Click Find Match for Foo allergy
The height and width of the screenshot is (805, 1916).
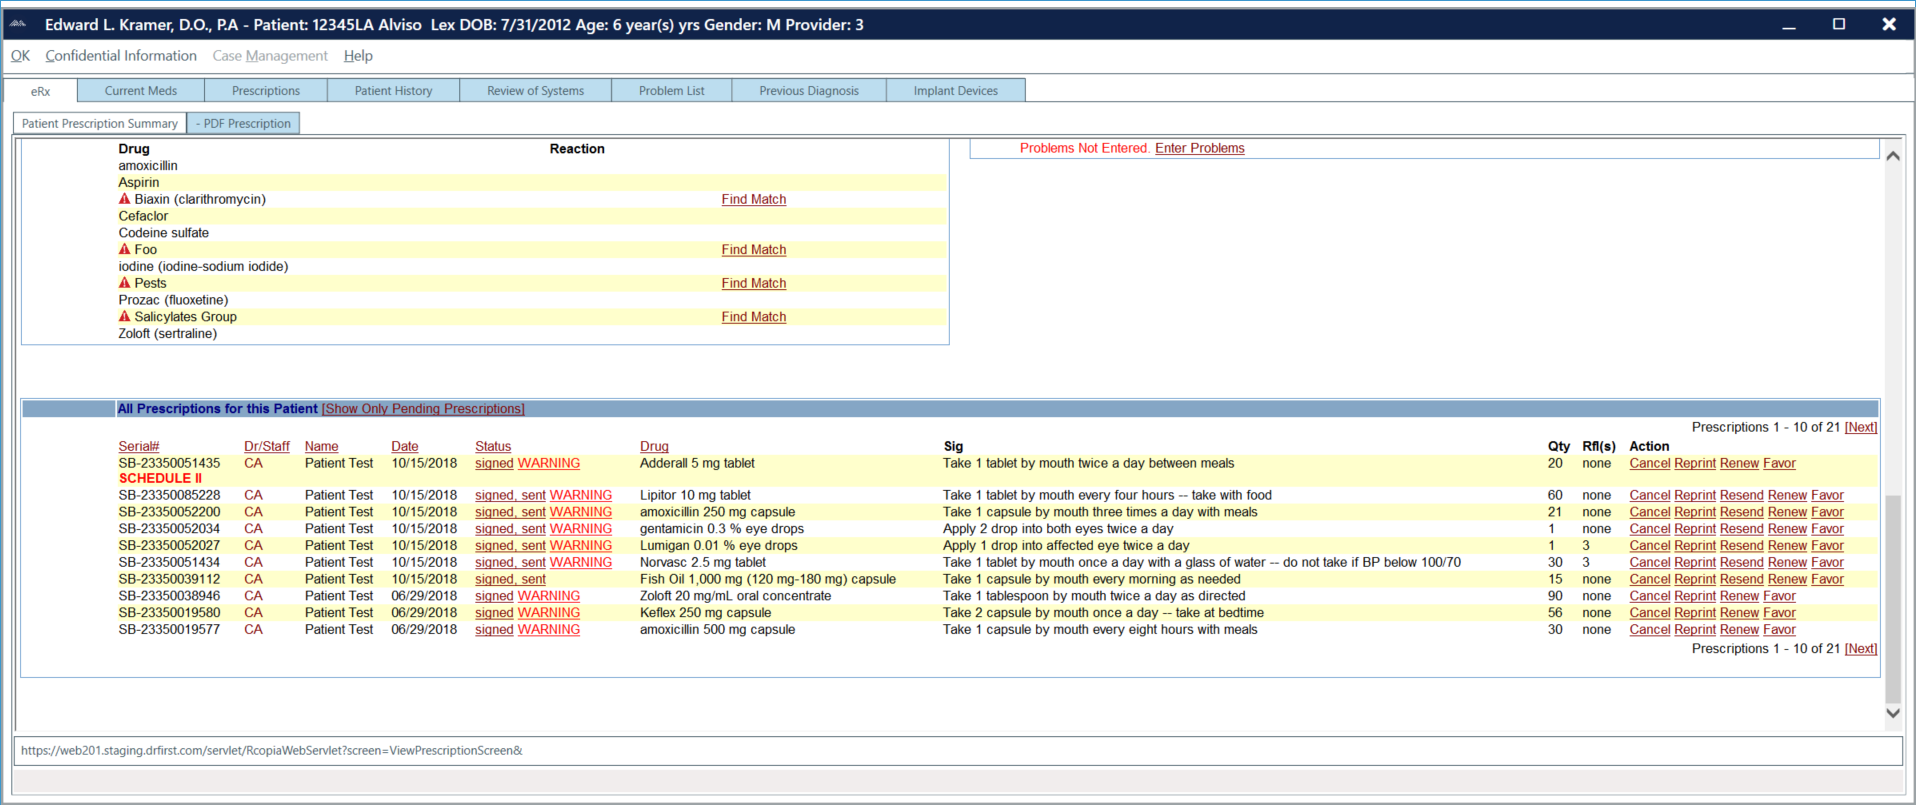coord(754,249)
